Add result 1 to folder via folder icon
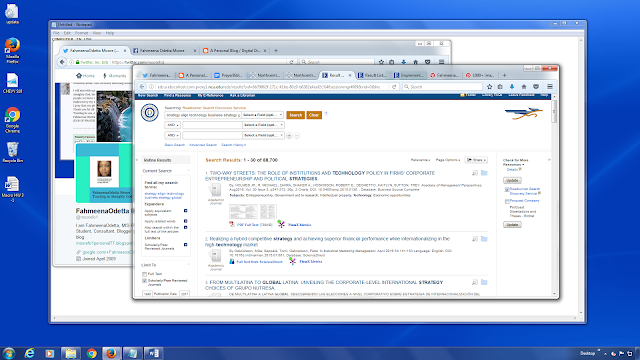The image size is (640, 360). pos(484,173)
